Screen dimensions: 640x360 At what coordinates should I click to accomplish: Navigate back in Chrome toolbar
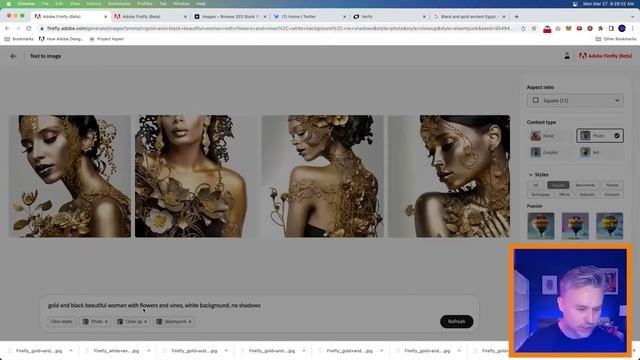point(7,29)
